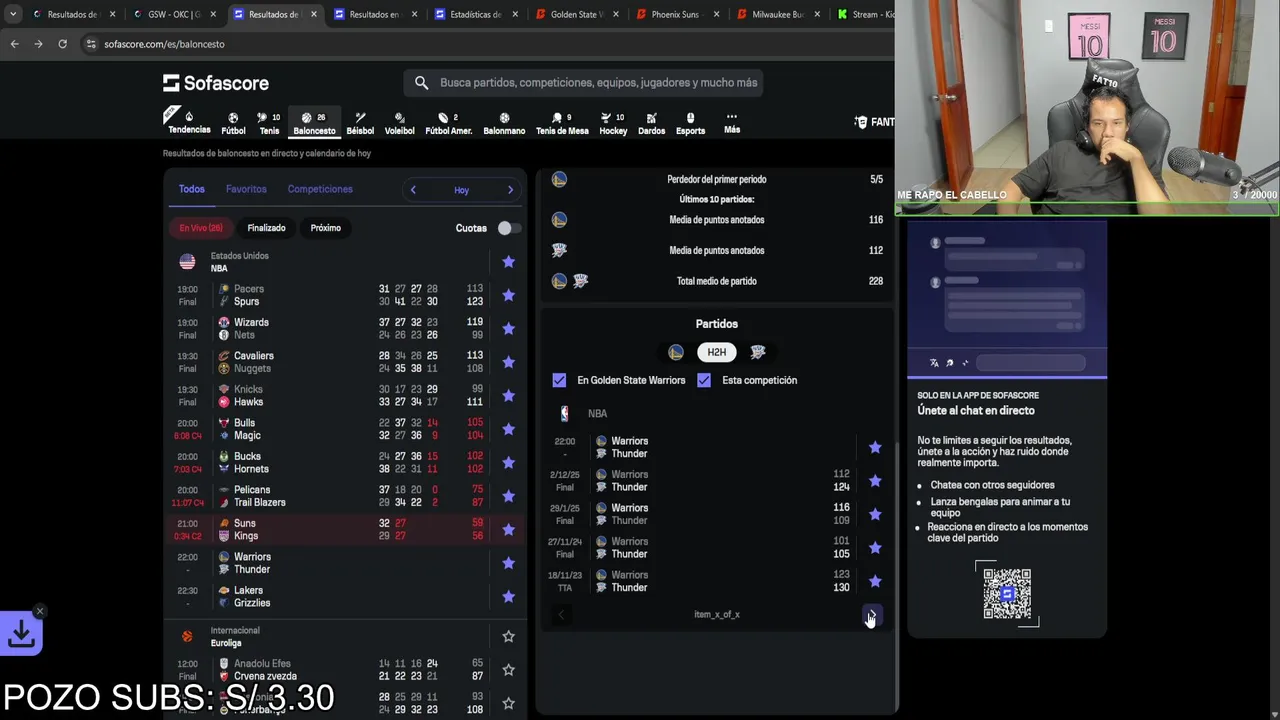Open the Hoy date picker
The height and width of the screenshot is (720, 1280).
[x=461, y=190]
